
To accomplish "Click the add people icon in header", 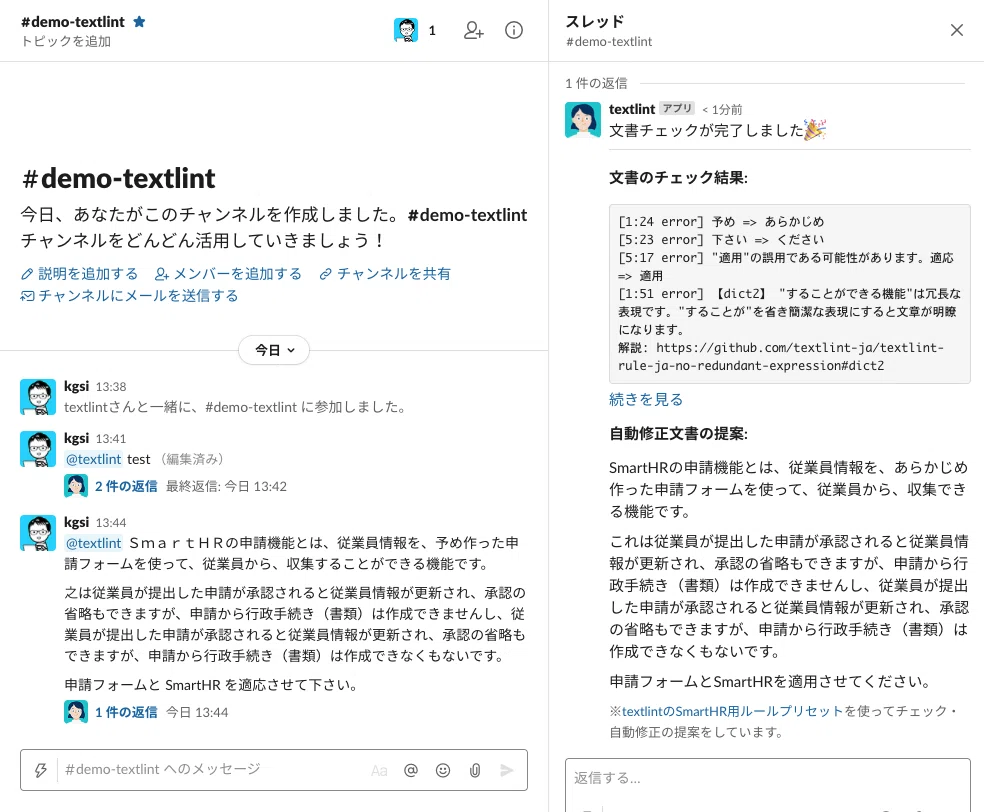I will 473,30.
